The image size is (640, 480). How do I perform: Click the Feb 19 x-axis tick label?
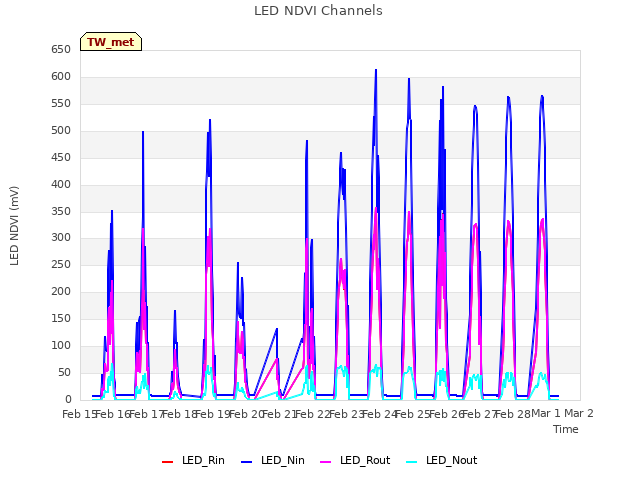point(213,414)
